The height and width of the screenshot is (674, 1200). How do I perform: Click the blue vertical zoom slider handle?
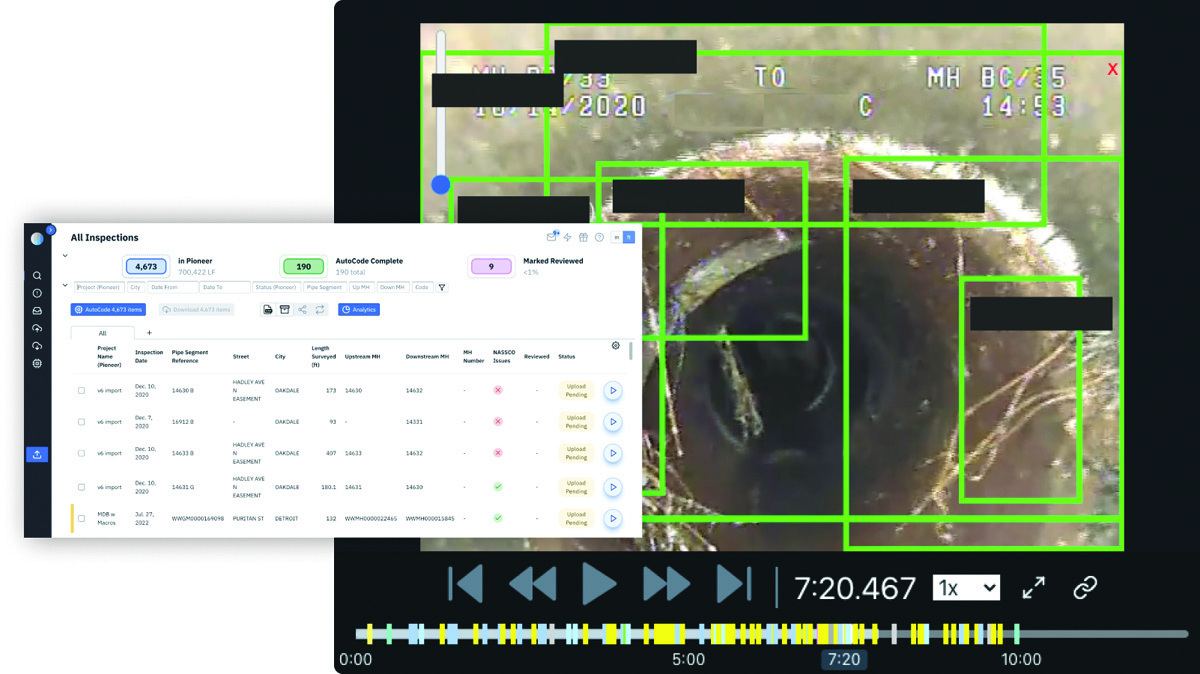[x=440, y=184]
